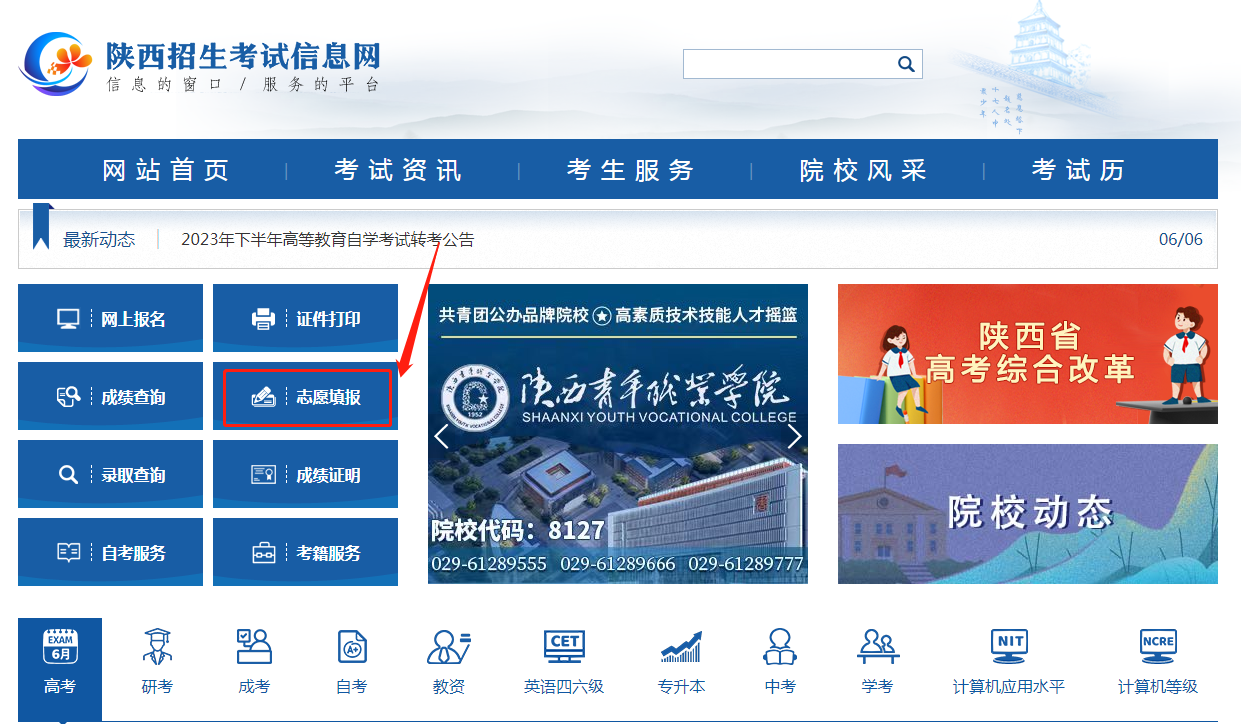The width and height of the screenshot is (1241, 724).
Task: Click the 成绩查询 button label
Action: 133,398
